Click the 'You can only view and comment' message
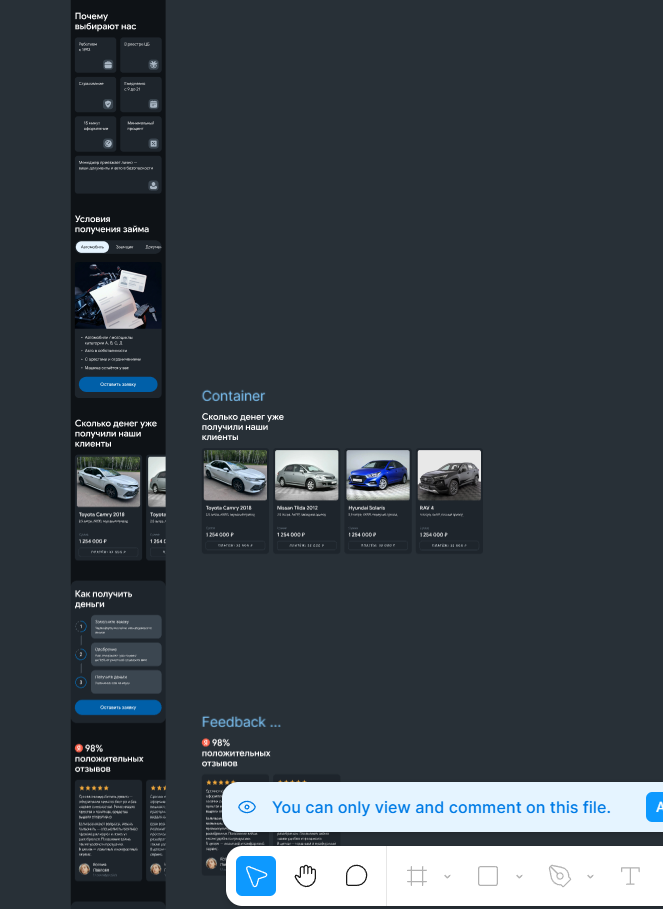 [441, 807]
